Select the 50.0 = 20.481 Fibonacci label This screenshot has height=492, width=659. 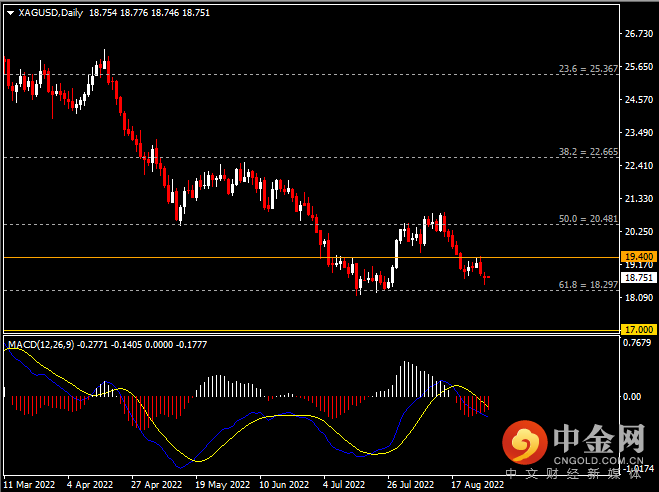pos(588,218)
